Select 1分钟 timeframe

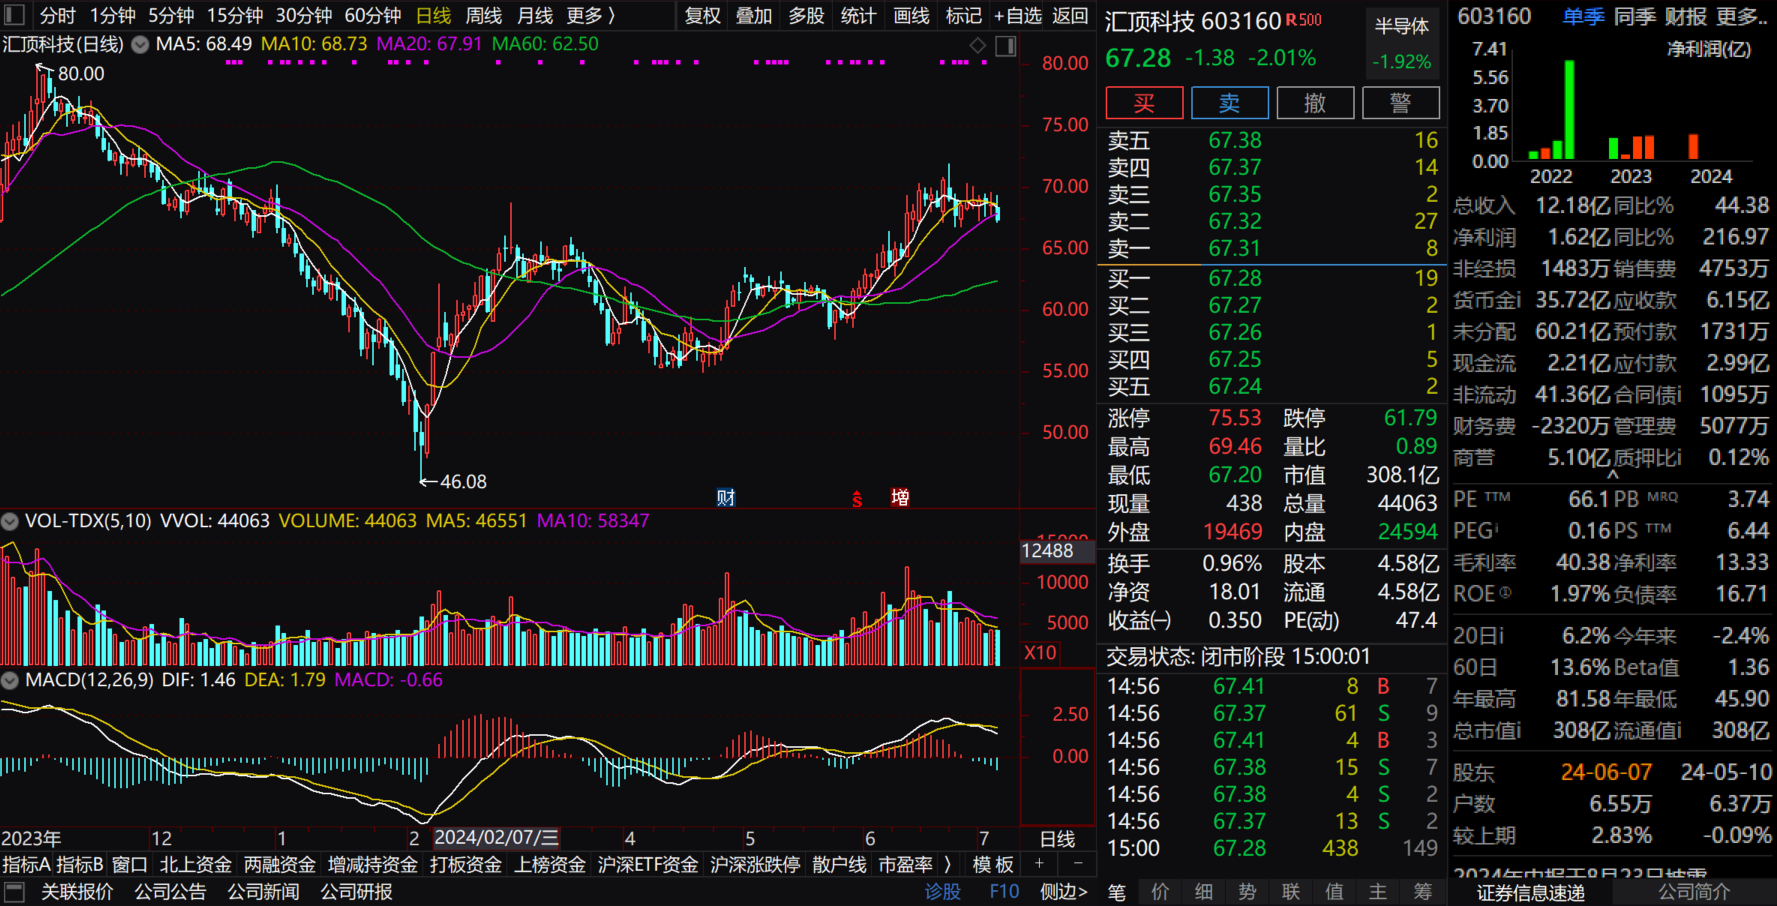(x=113, y=16)
